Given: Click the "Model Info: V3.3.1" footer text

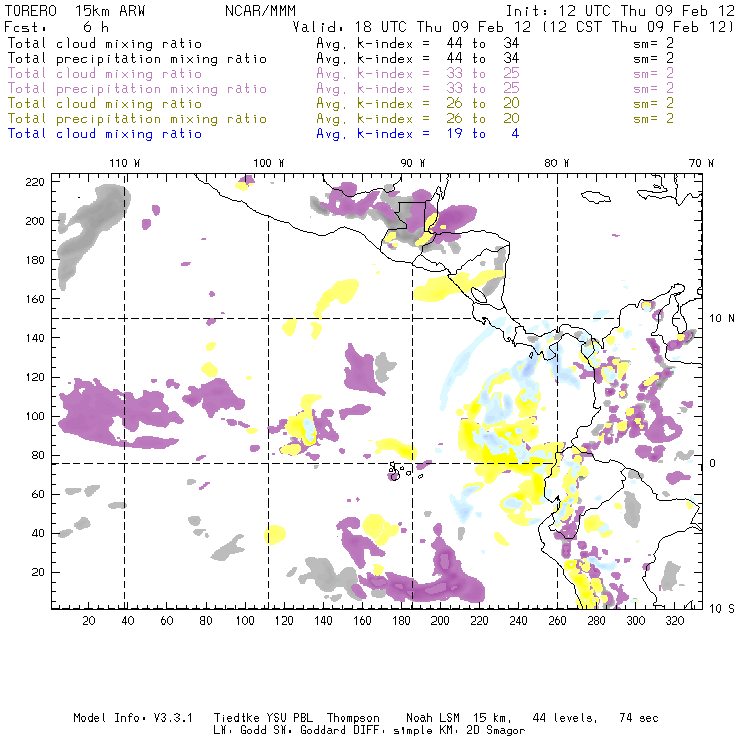Looking at the screenshot, I should (133, 718).
